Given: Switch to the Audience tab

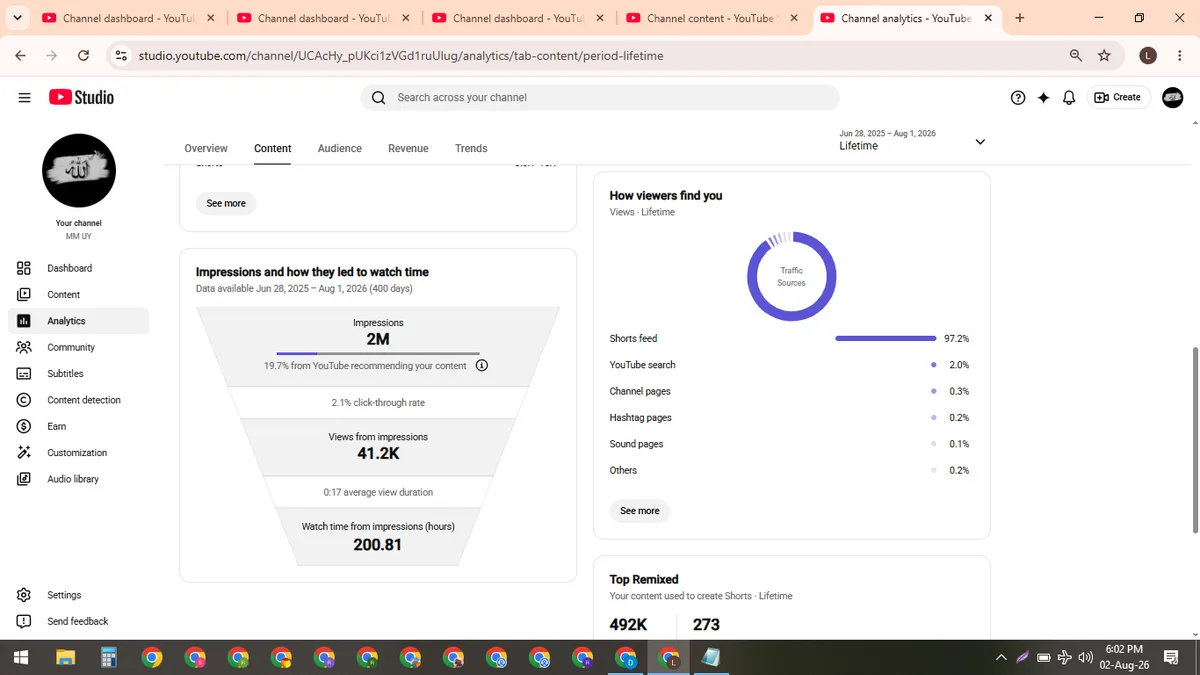Looking at the screenshot, I should tap(340, 148).
